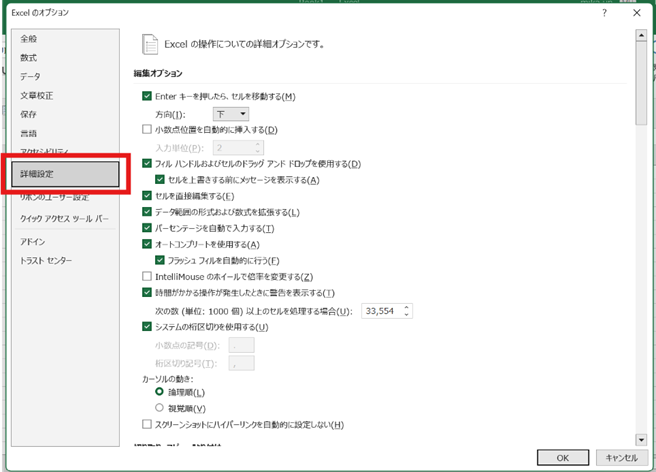Viewport: 656px width, 472px height.
Task: Toggle 'Enter キーを押したら、セルを移動する' checkbox
Action: 148,96
